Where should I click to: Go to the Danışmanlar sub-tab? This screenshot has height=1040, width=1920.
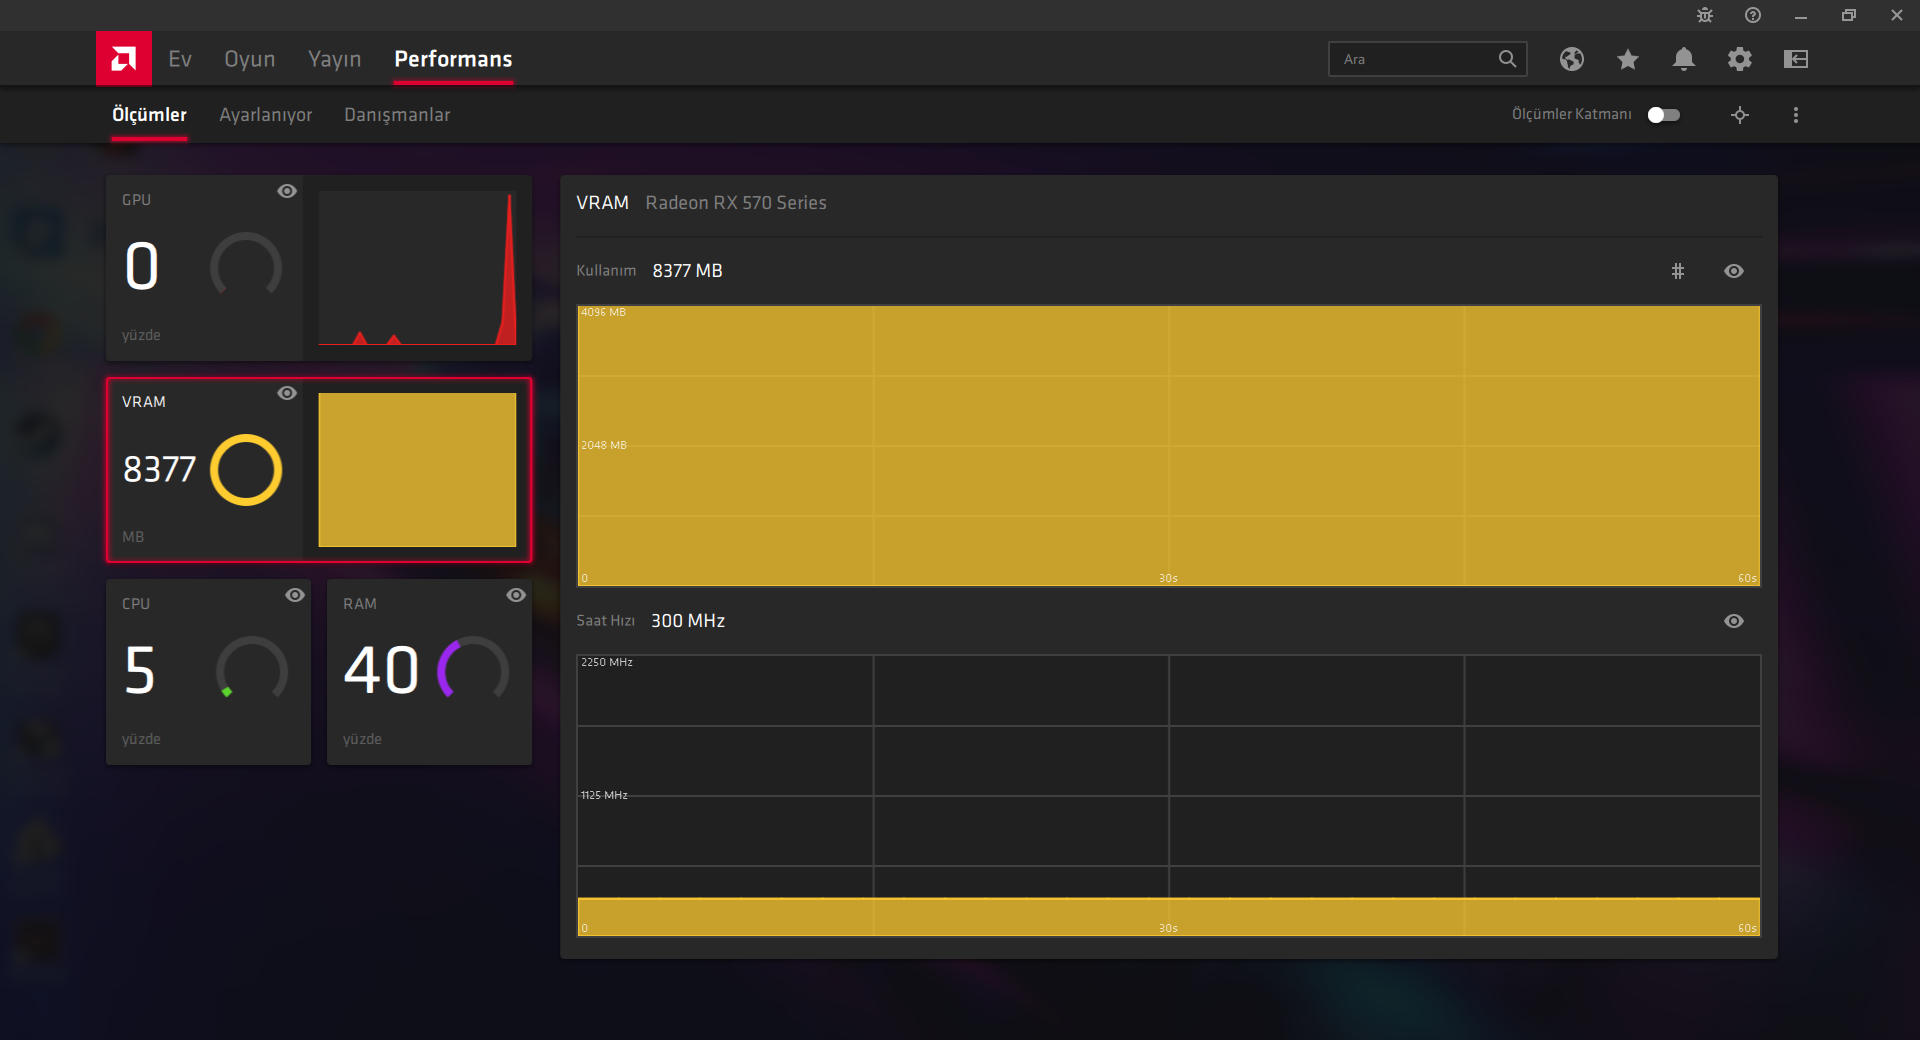[397, 115]
